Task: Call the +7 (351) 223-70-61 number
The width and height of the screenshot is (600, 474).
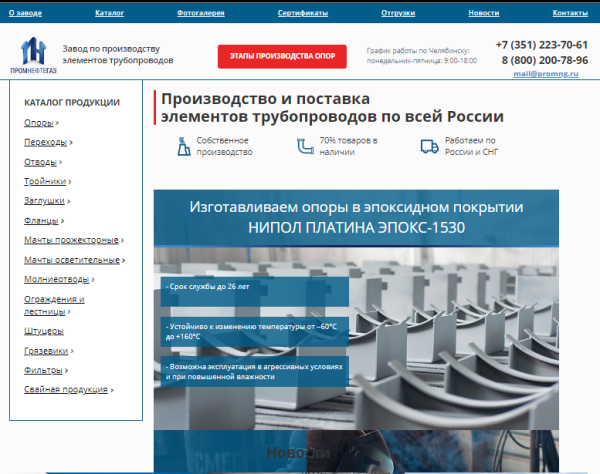Action: [541, 45]
